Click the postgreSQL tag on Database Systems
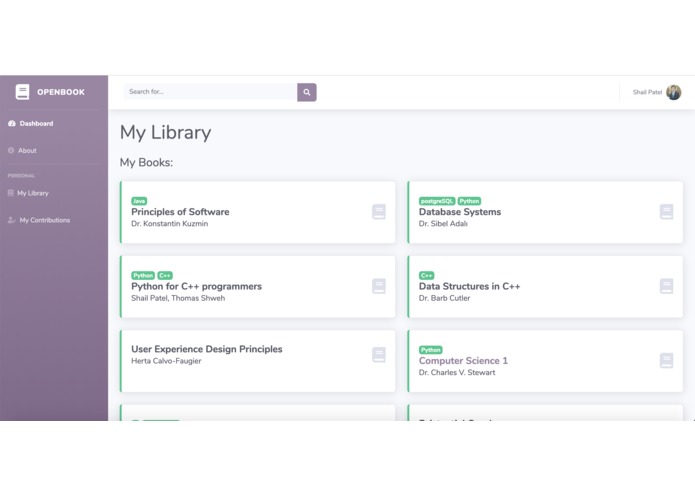The width and height of the screenshot is (695, 494). (437, 201)
